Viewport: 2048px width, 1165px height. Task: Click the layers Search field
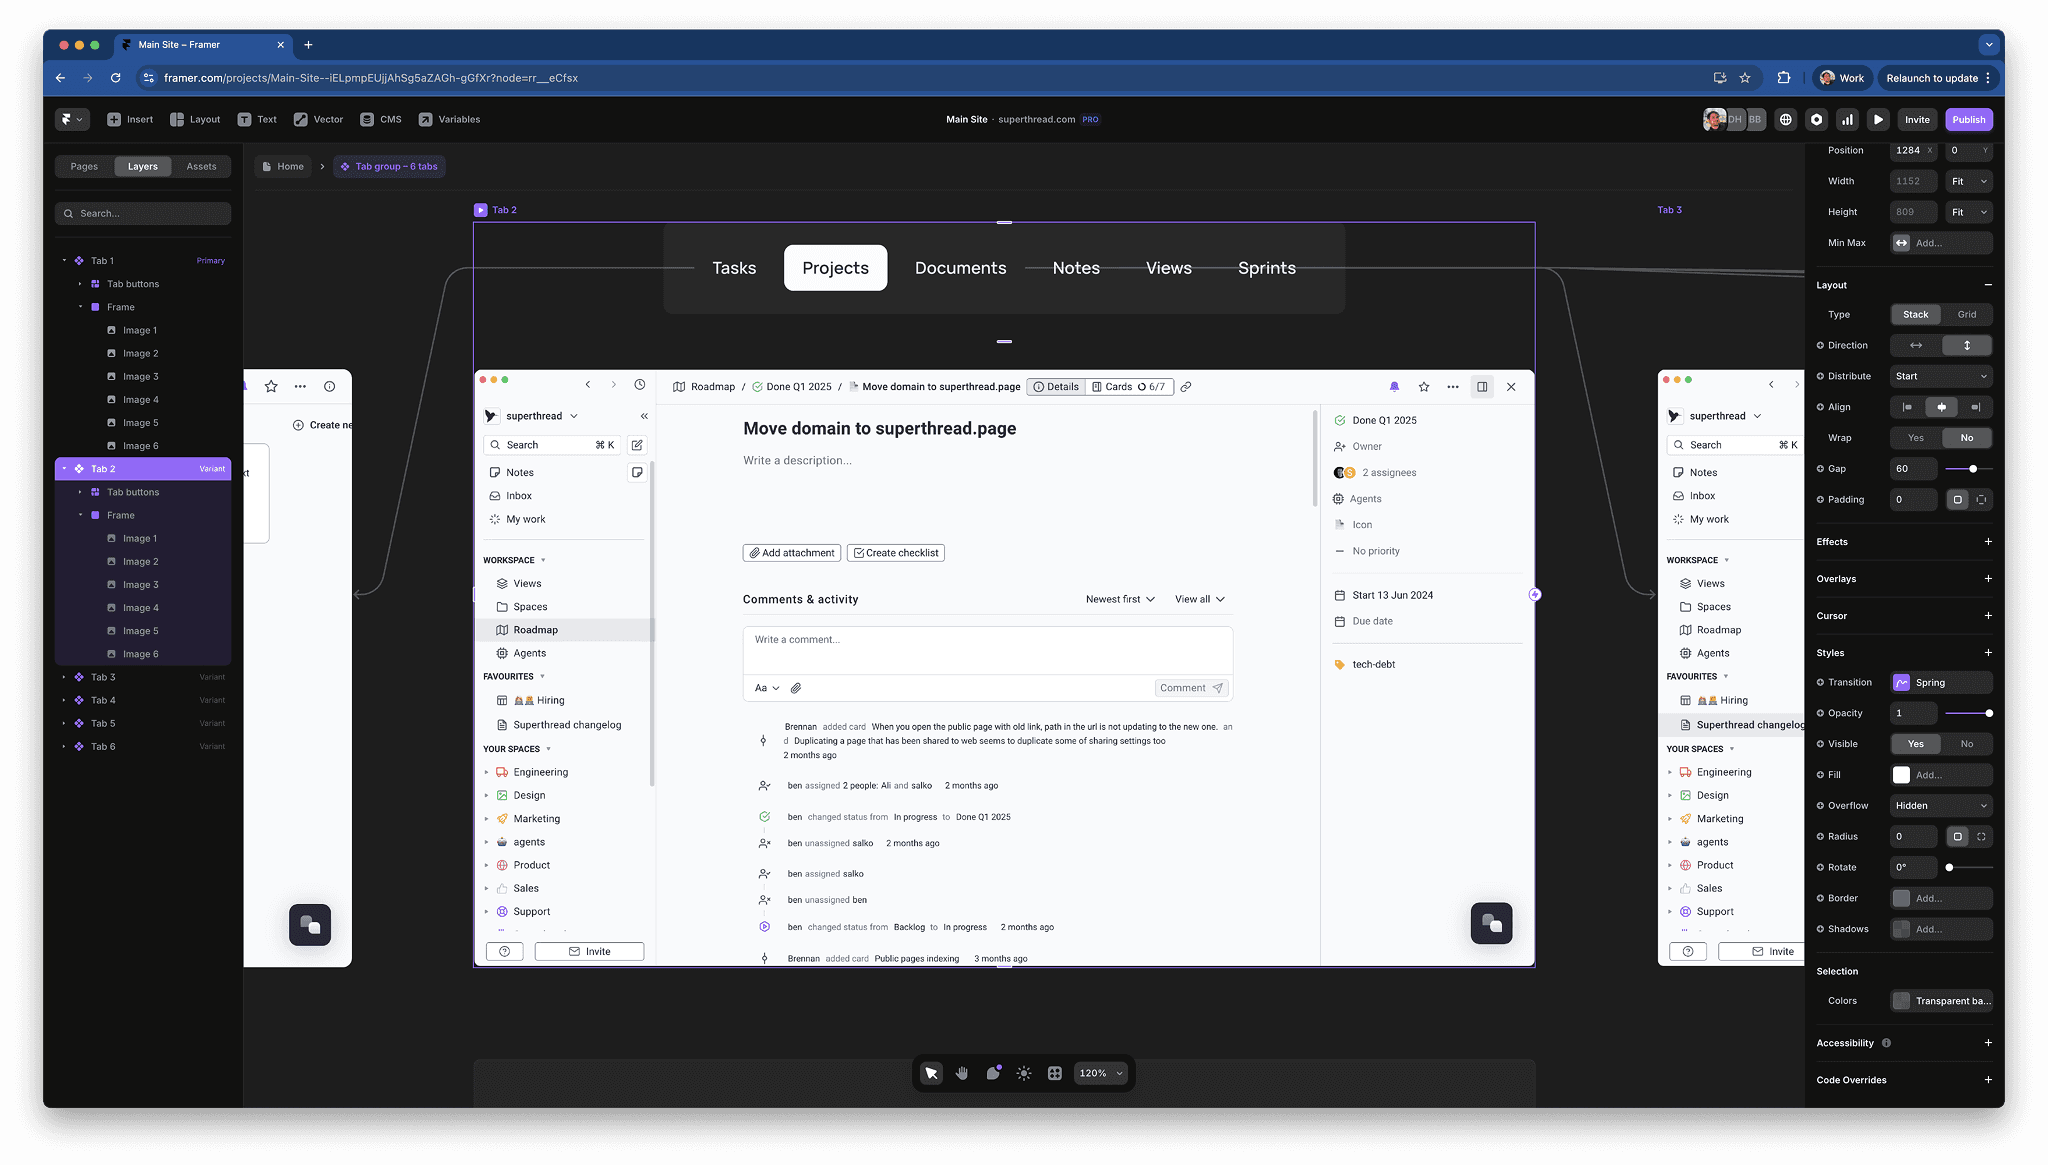(143, 213)
